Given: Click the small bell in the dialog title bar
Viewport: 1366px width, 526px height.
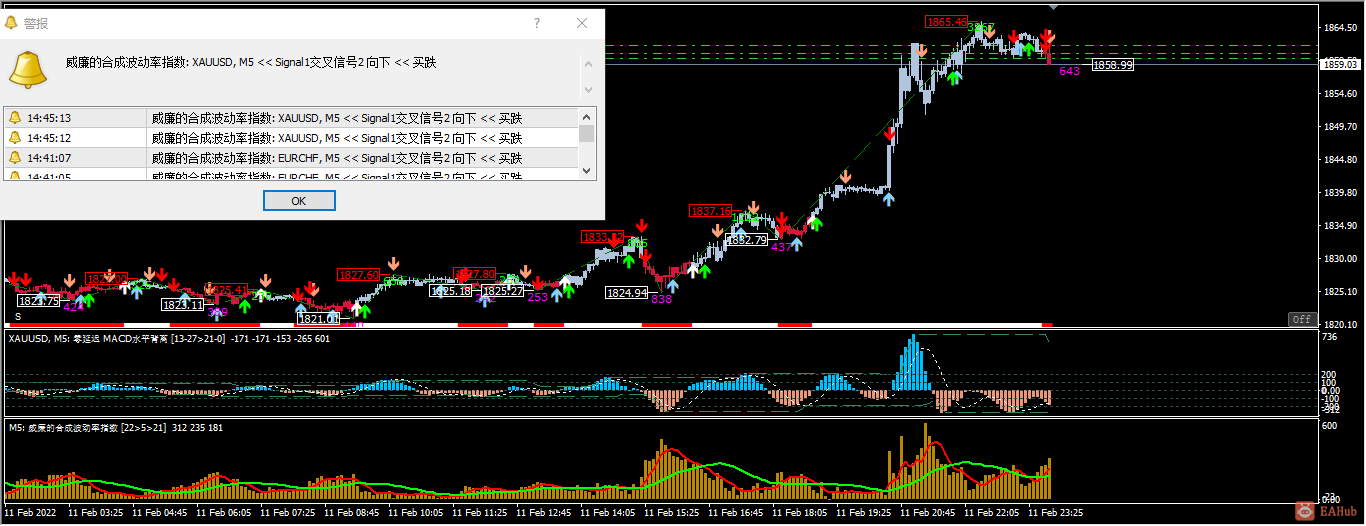Looking at the screenshot, I should (12, 23).
